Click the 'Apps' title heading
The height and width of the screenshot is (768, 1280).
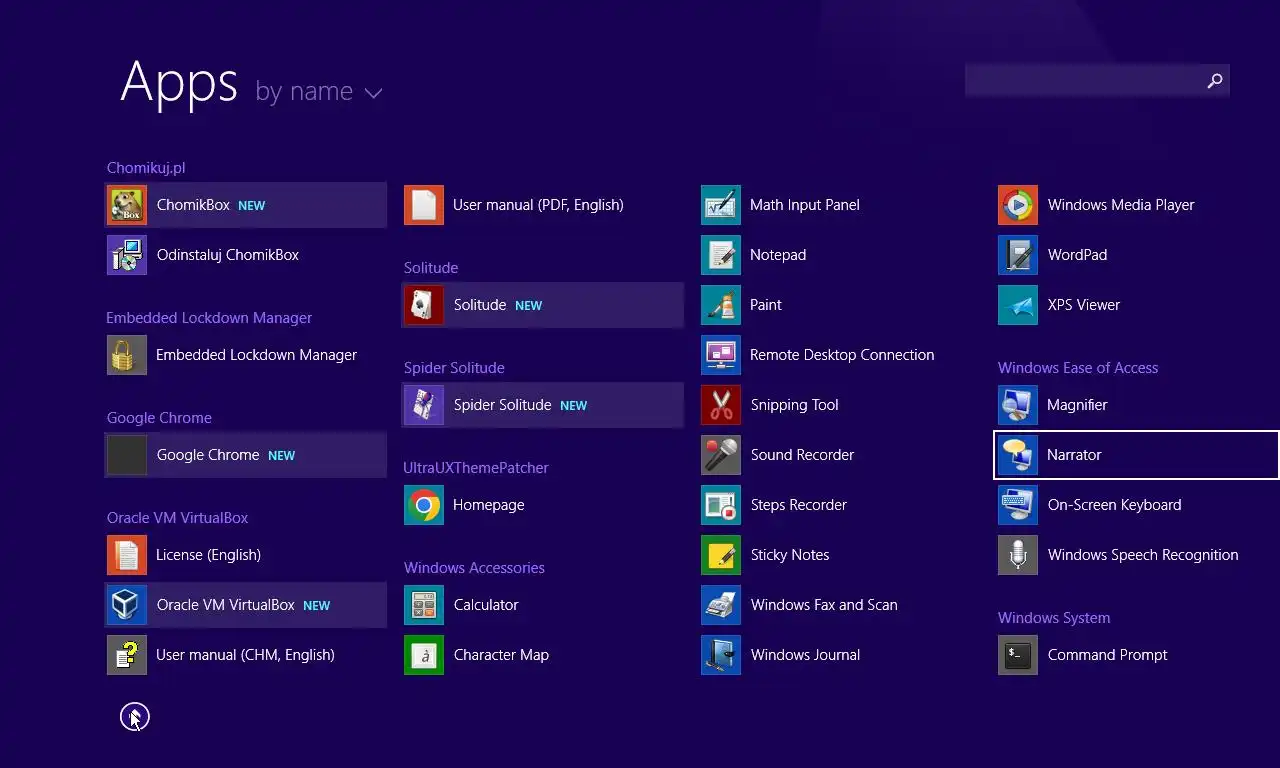(x=179, y=82)
